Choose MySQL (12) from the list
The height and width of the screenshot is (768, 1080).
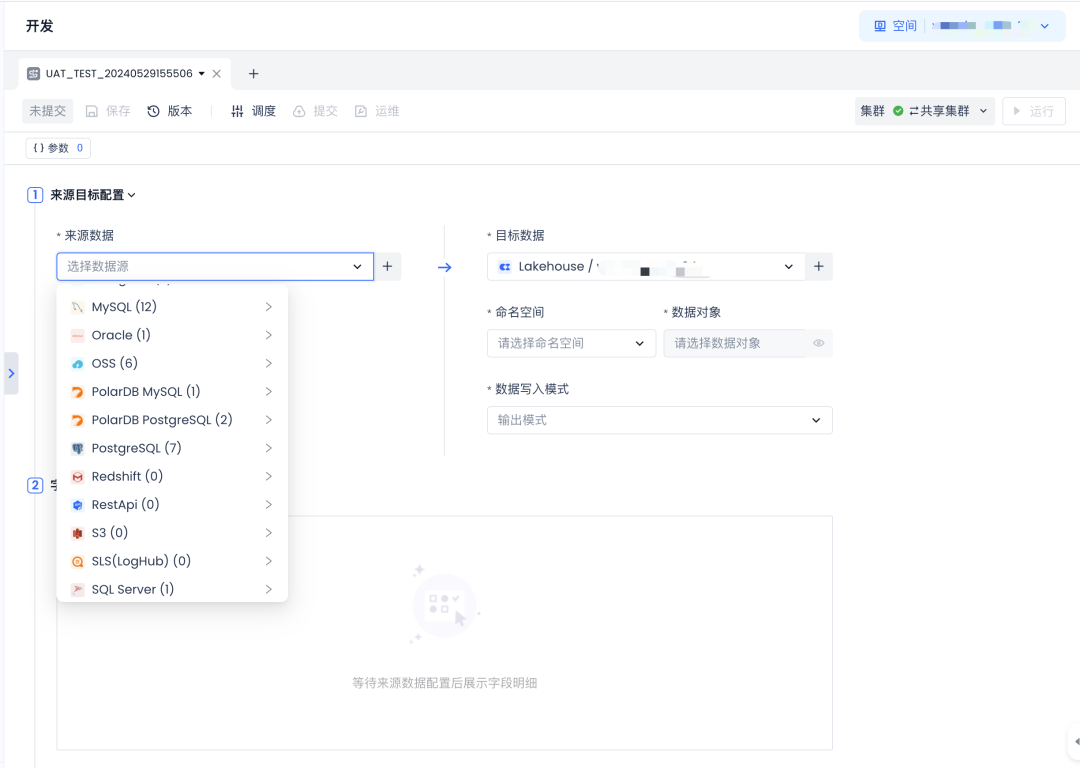click(172, 307)
